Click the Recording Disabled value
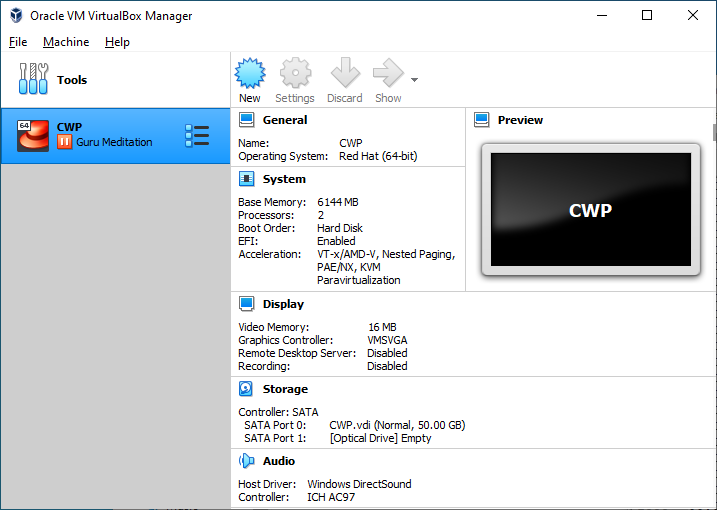This screenshot has height=510, width=717. click(387, 366)
